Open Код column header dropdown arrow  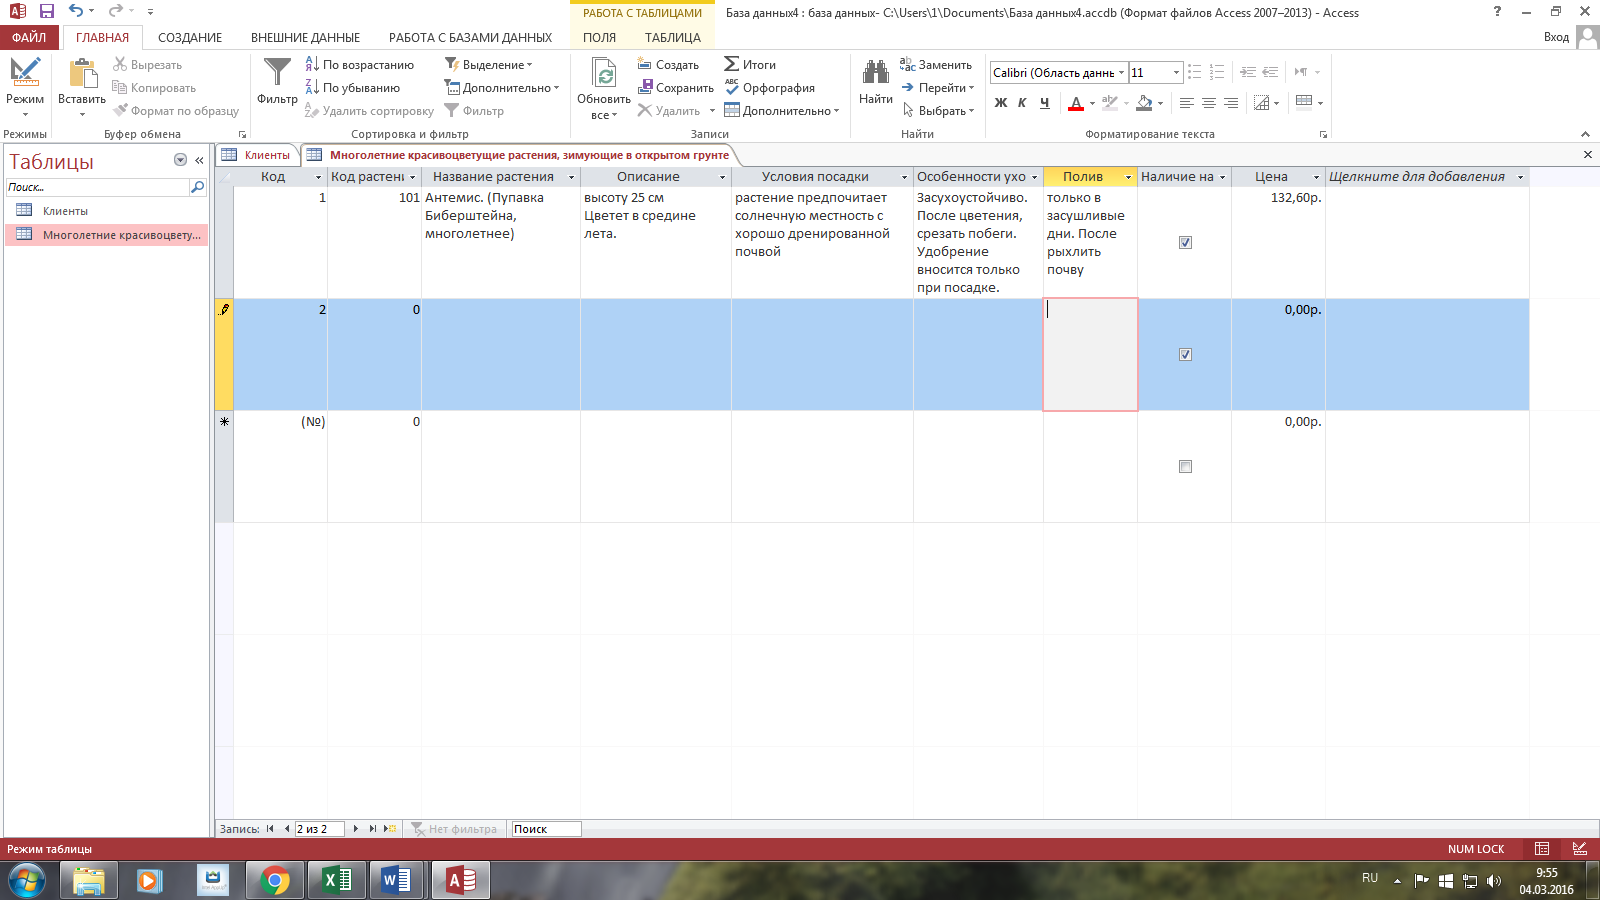(319, 177)
